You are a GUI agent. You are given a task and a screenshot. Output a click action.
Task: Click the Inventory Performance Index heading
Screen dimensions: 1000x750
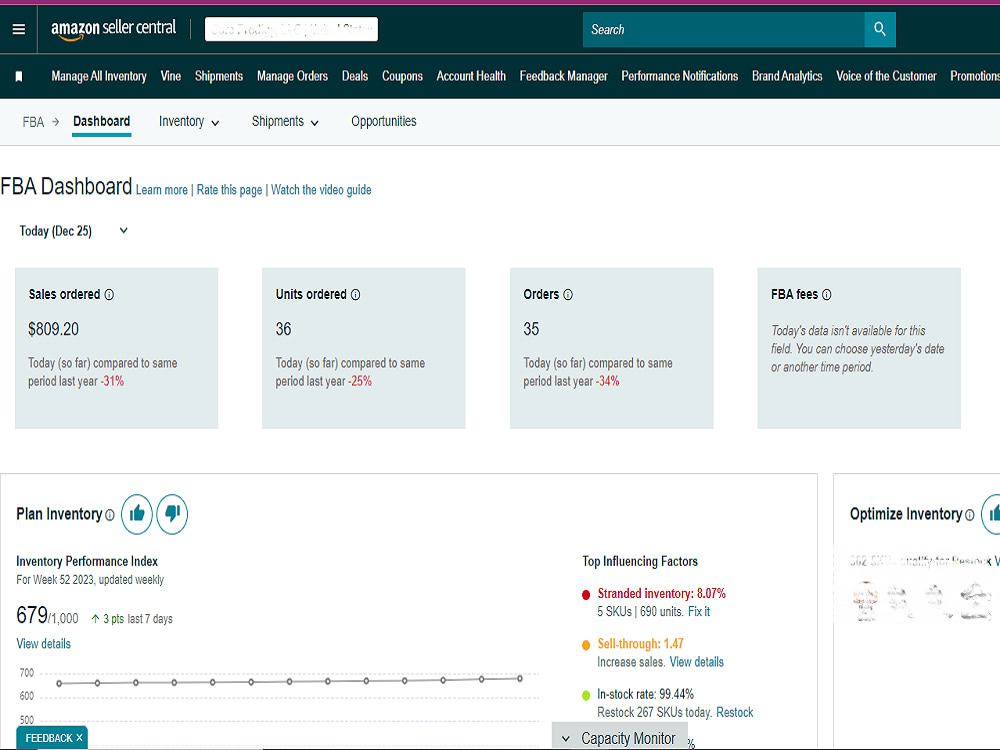[x=87, y=562]
